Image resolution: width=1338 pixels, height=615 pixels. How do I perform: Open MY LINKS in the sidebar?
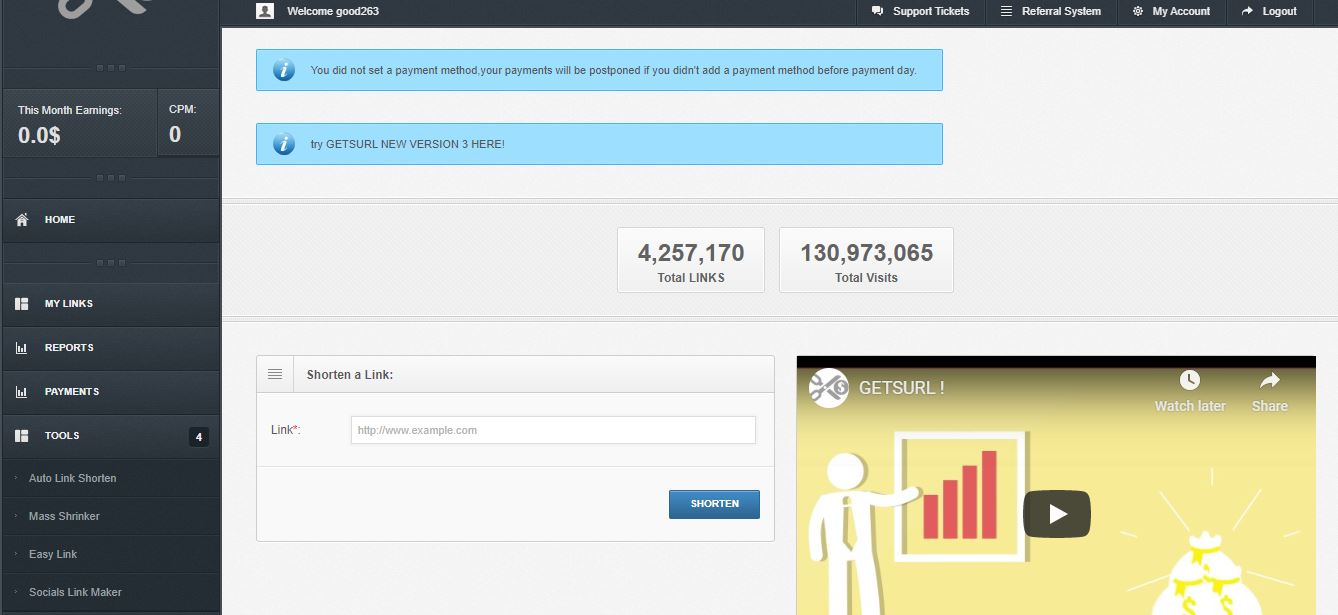[x=111, y=304]
